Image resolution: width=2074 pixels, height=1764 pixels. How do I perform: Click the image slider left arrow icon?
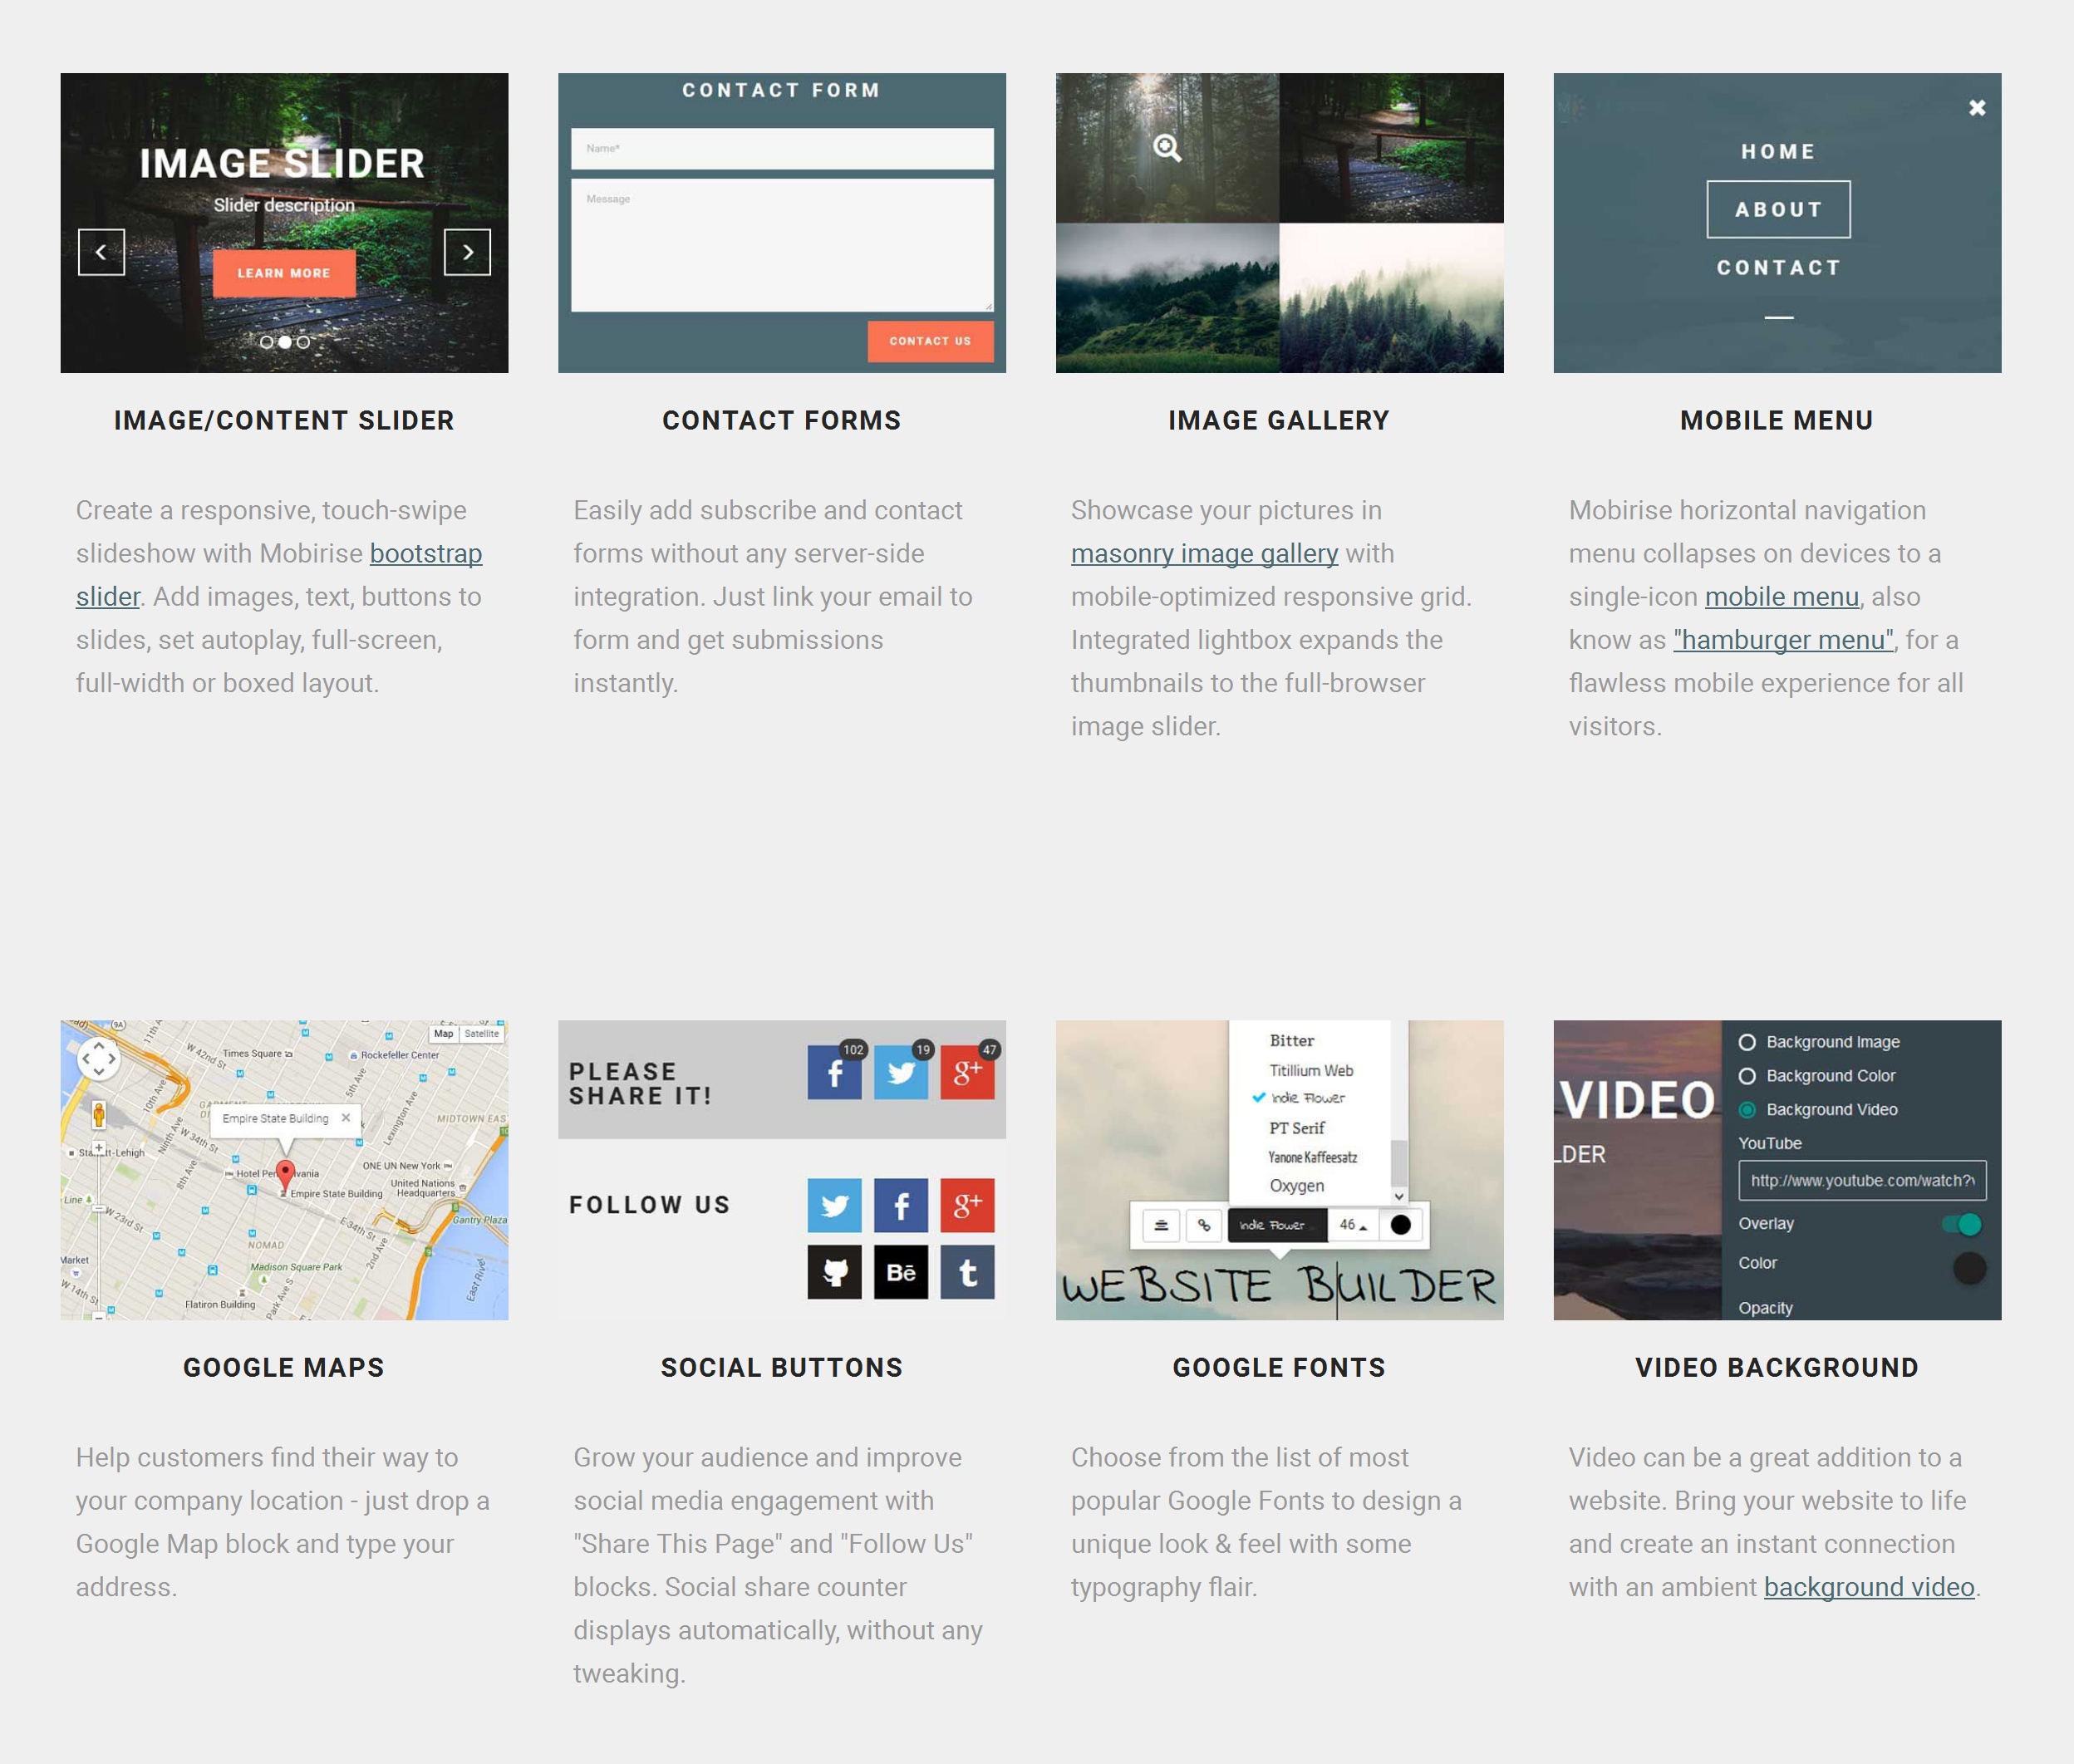coord(100,252)
